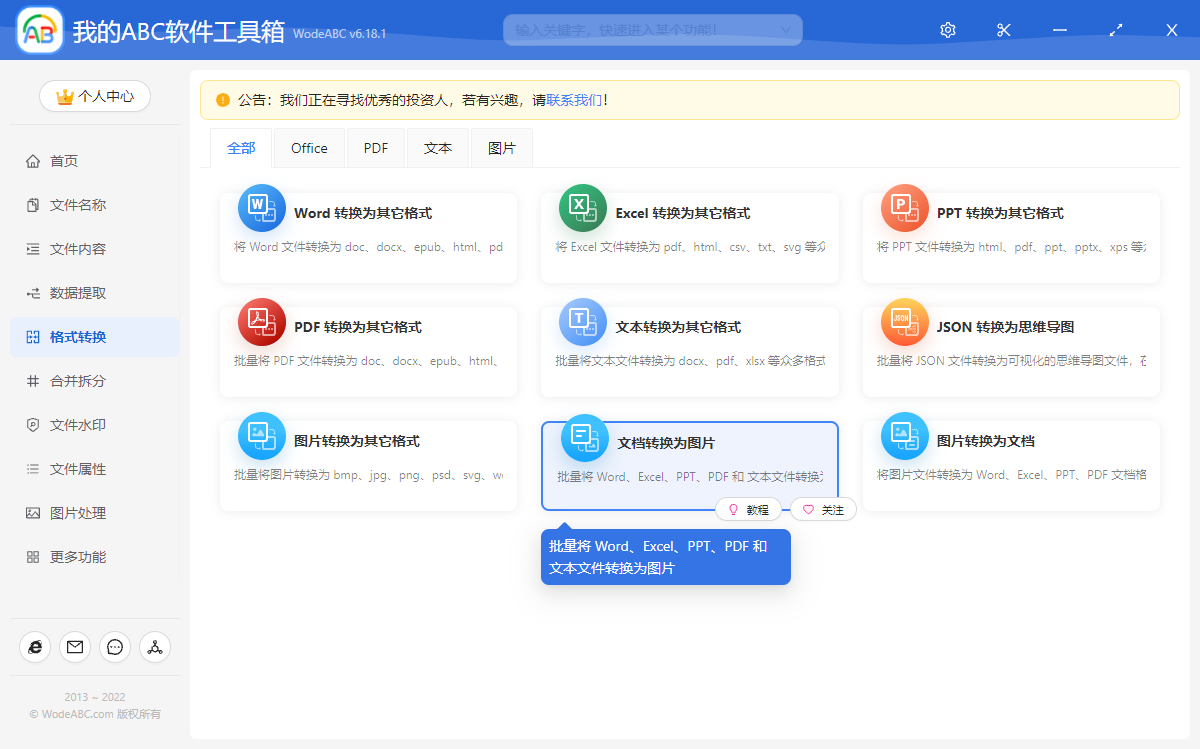This screenshot has height=749, width=1200.
Task: Click the chat bubble feedback icon
Action: pyautogui.click(x=115, y=647)
